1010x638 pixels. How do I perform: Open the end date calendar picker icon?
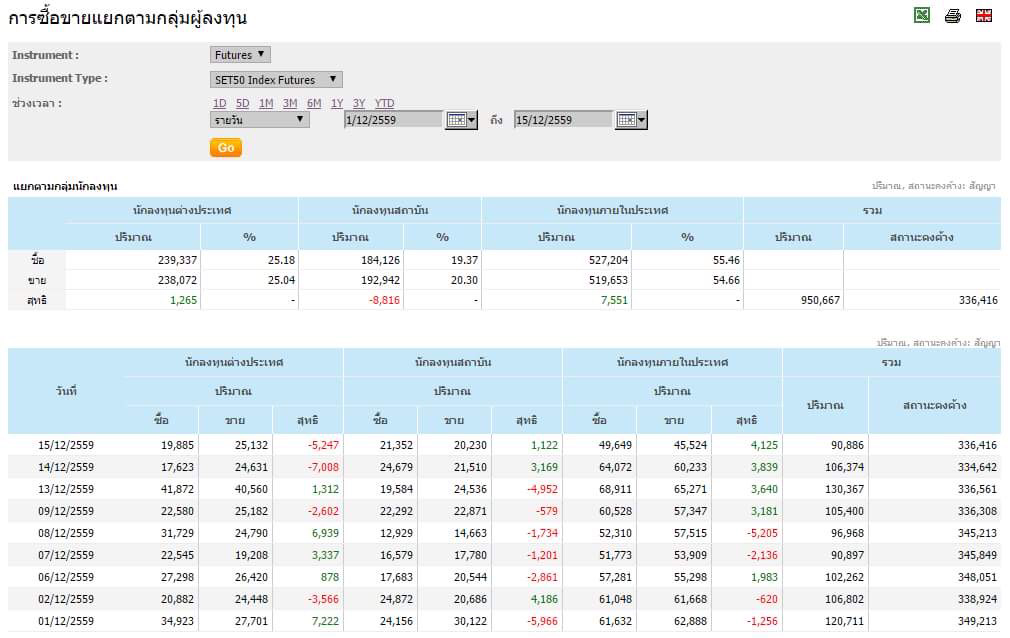[x=631, y=120]
